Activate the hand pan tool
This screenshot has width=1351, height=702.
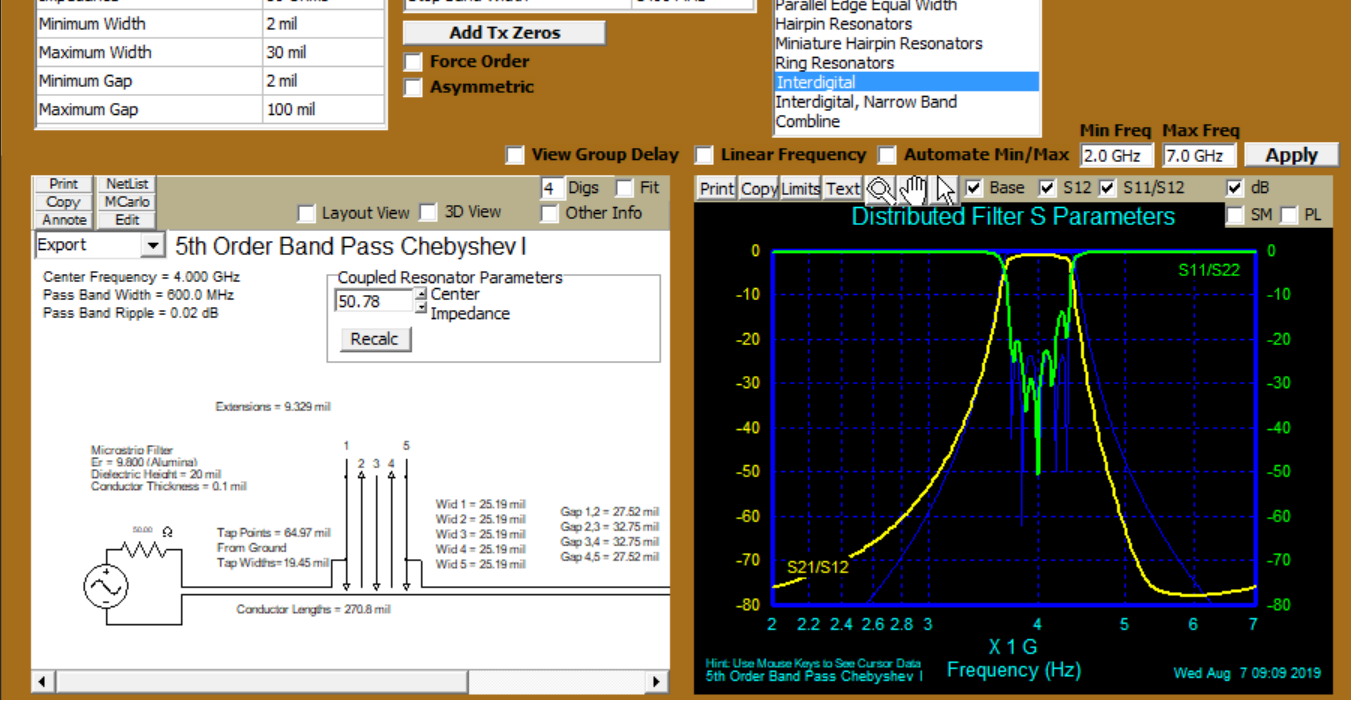point(912,188)
